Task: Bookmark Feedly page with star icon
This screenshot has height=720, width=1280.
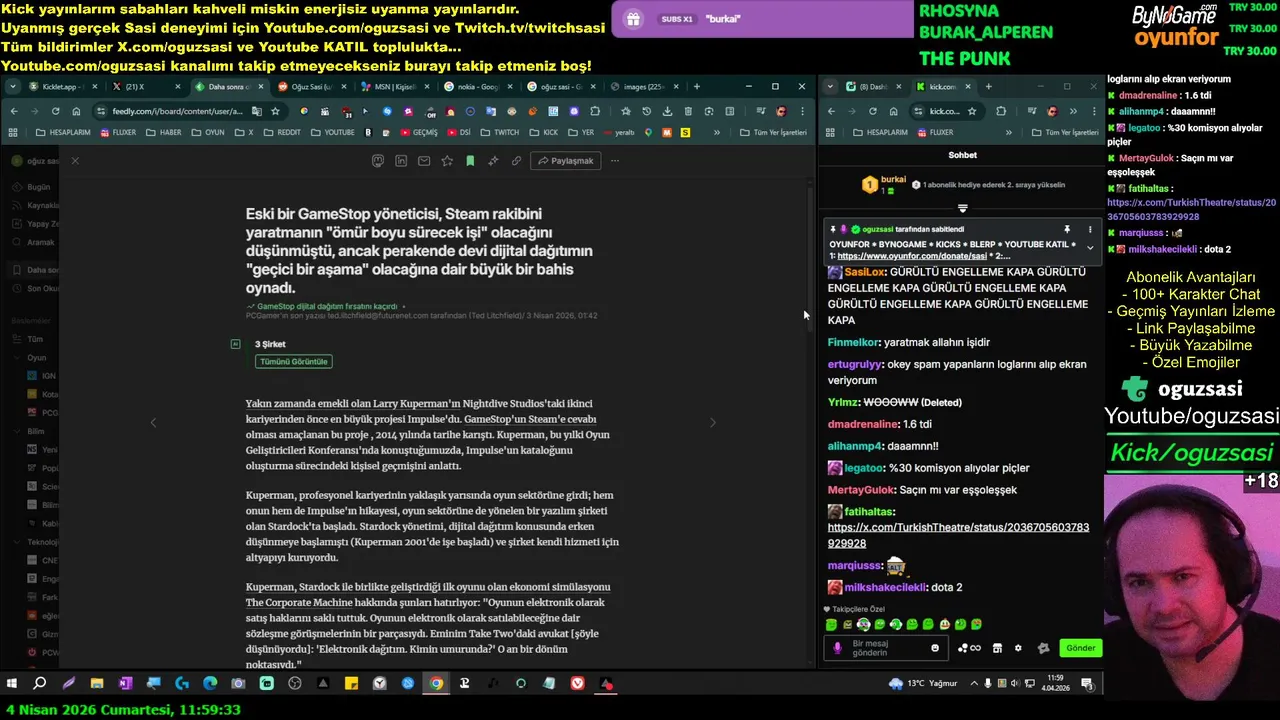Action: click(275, 111)
